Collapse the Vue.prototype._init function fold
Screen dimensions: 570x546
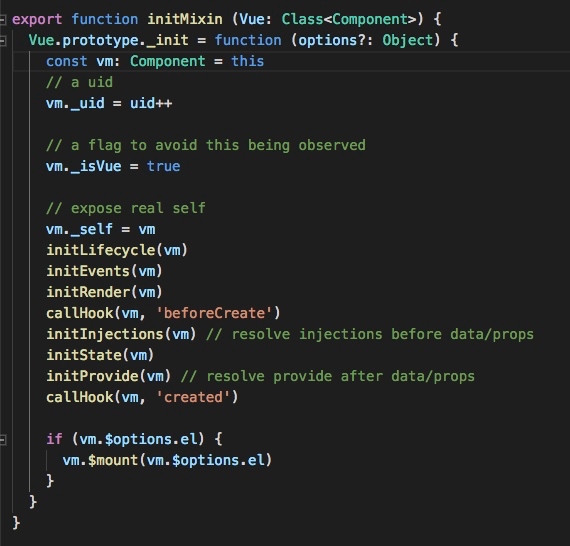[3, 41]
